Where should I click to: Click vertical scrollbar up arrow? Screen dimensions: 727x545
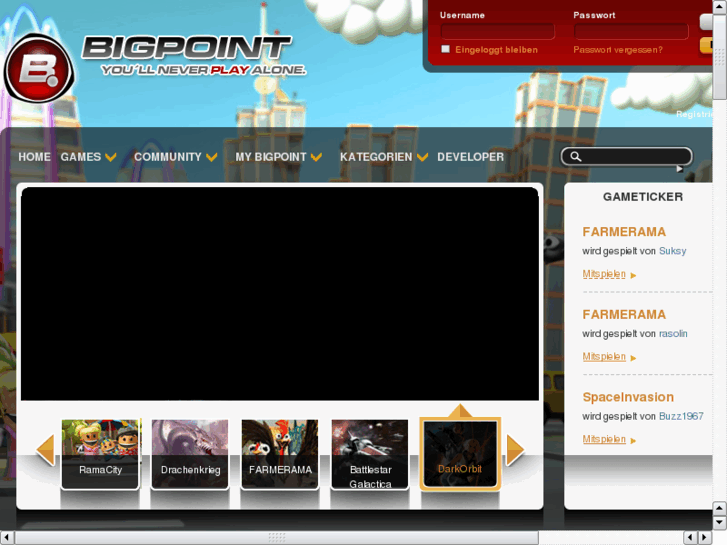[x=720, y=6]
